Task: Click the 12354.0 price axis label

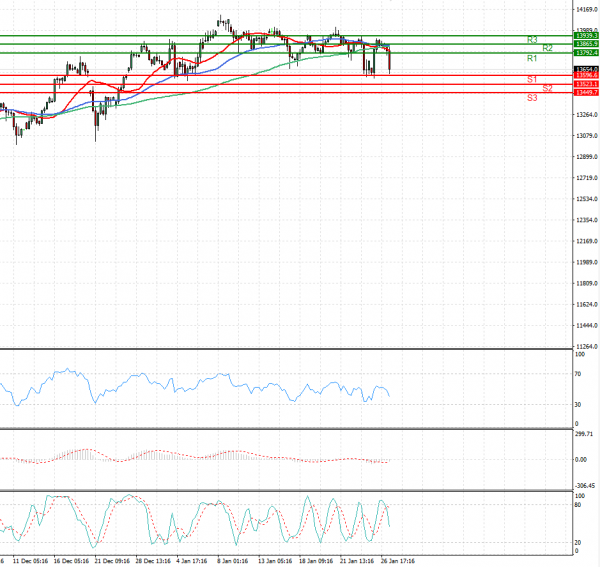Action: [x=587, y=220]
